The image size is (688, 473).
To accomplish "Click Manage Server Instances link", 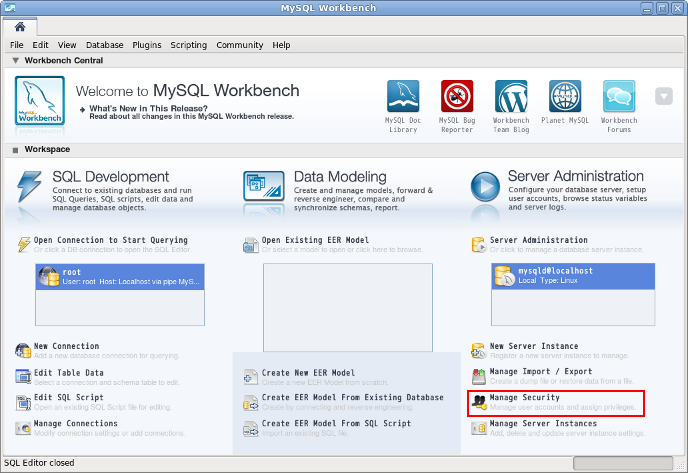I will coord(543,423).
